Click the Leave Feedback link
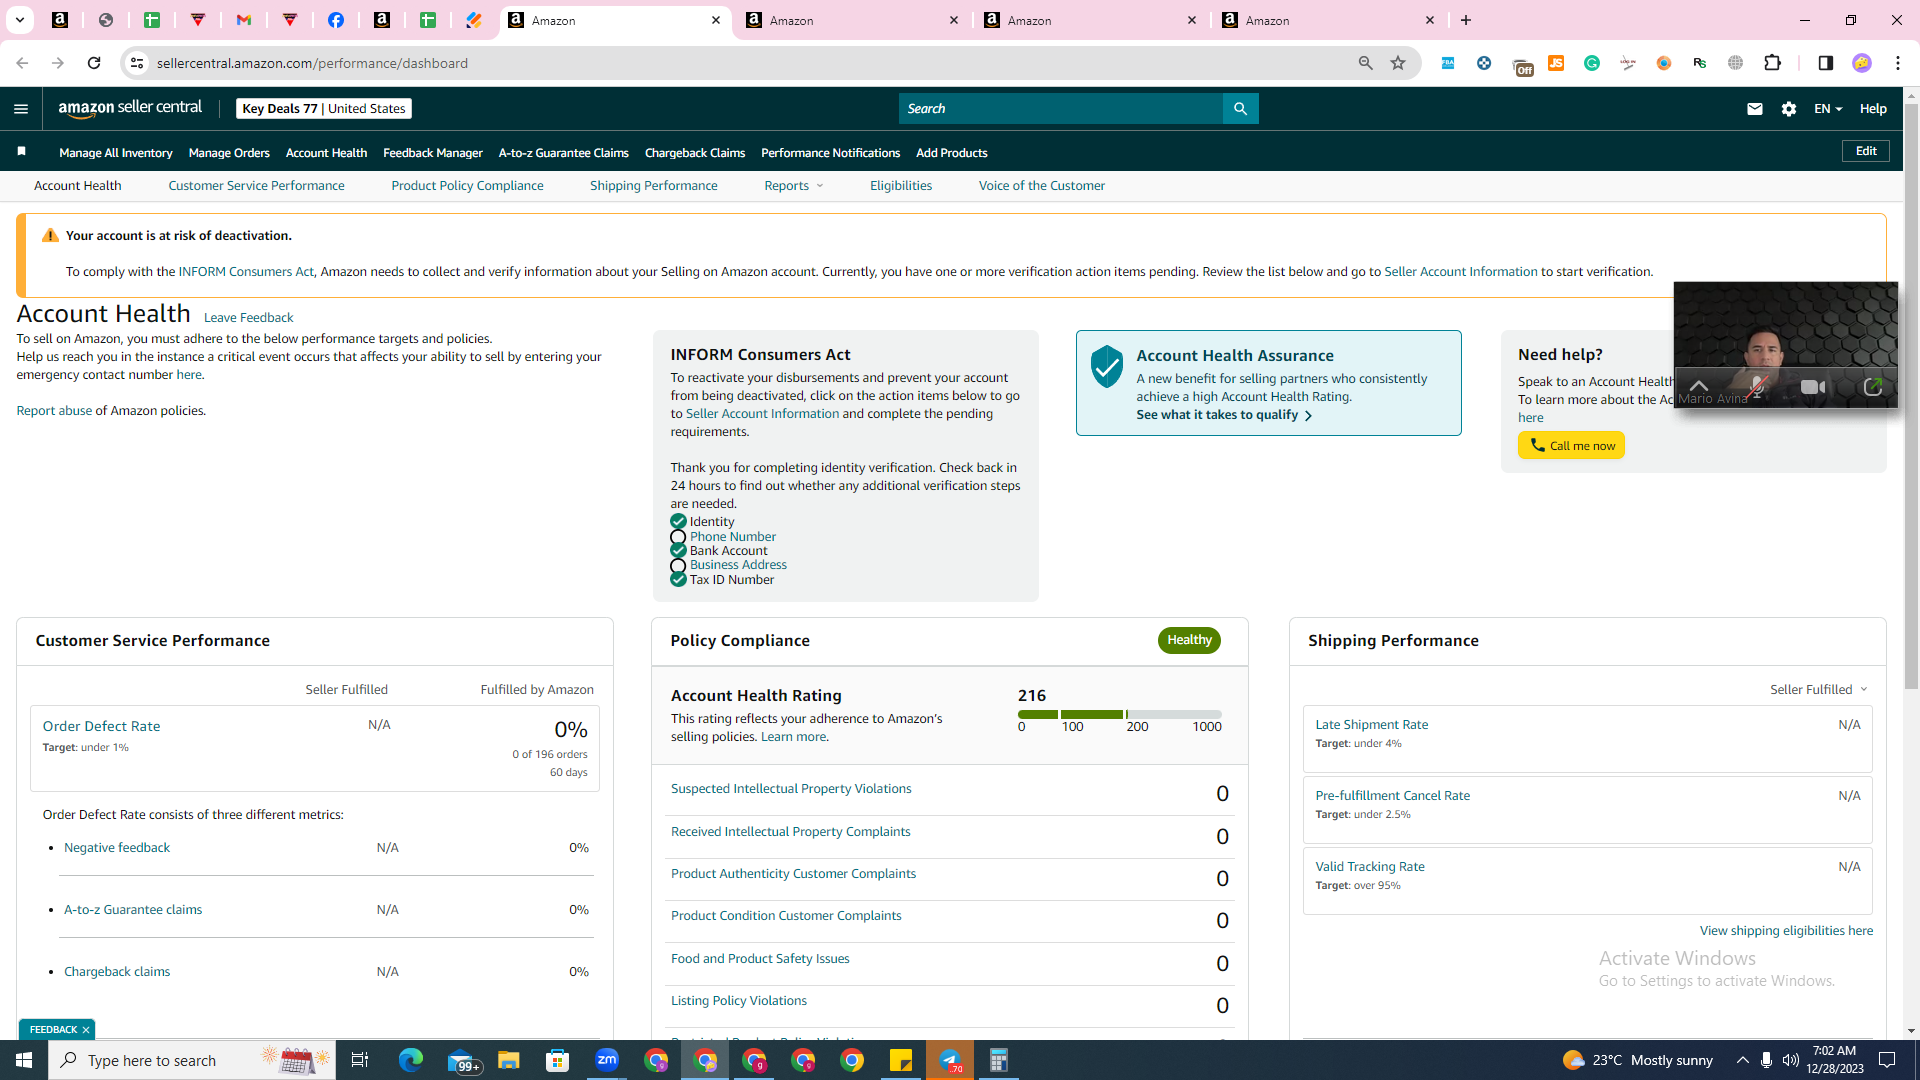 [x=248, y=318]
